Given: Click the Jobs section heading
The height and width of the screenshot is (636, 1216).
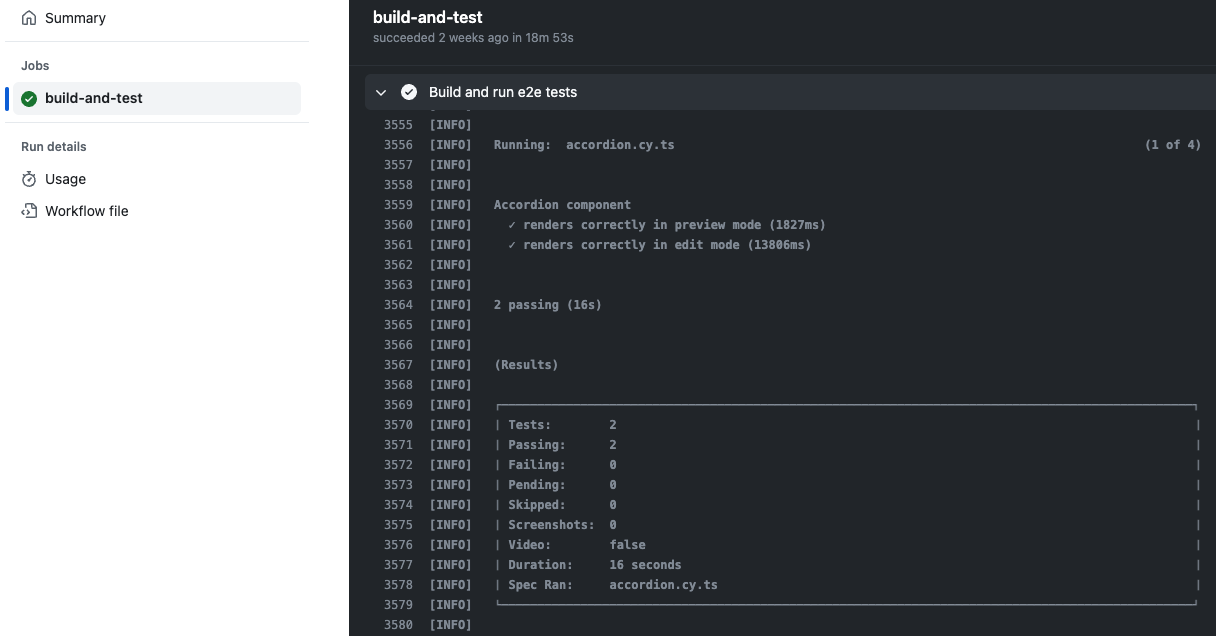Looking at the screenshot, I should pos(35,66).
